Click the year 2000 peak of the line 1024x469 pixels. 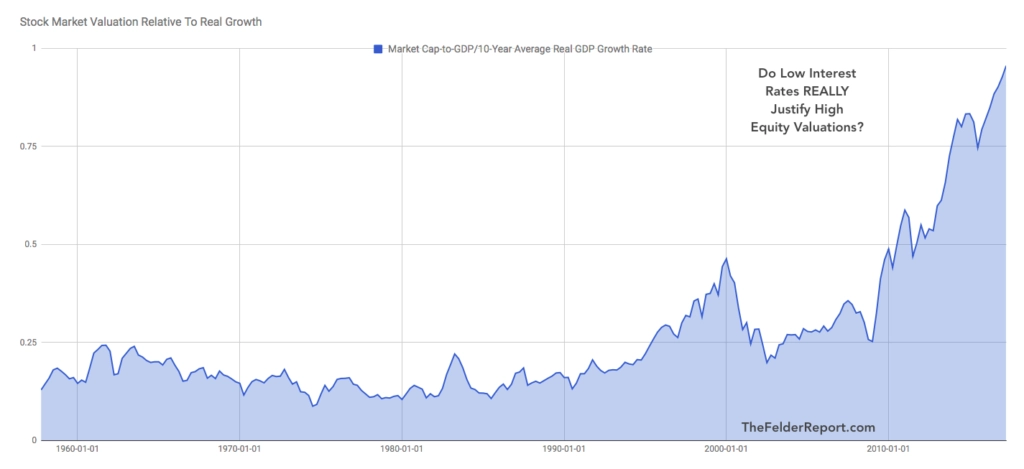coord(726,259)
